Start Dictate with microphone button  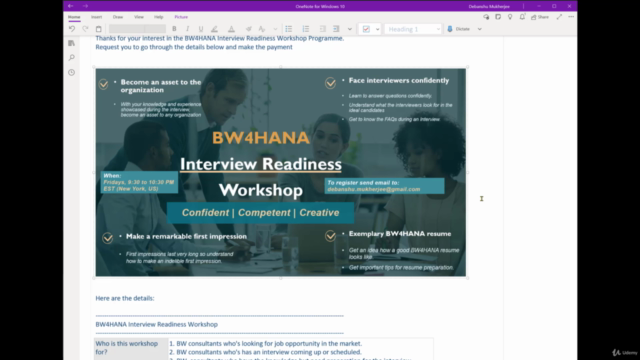tap(458, 29)
